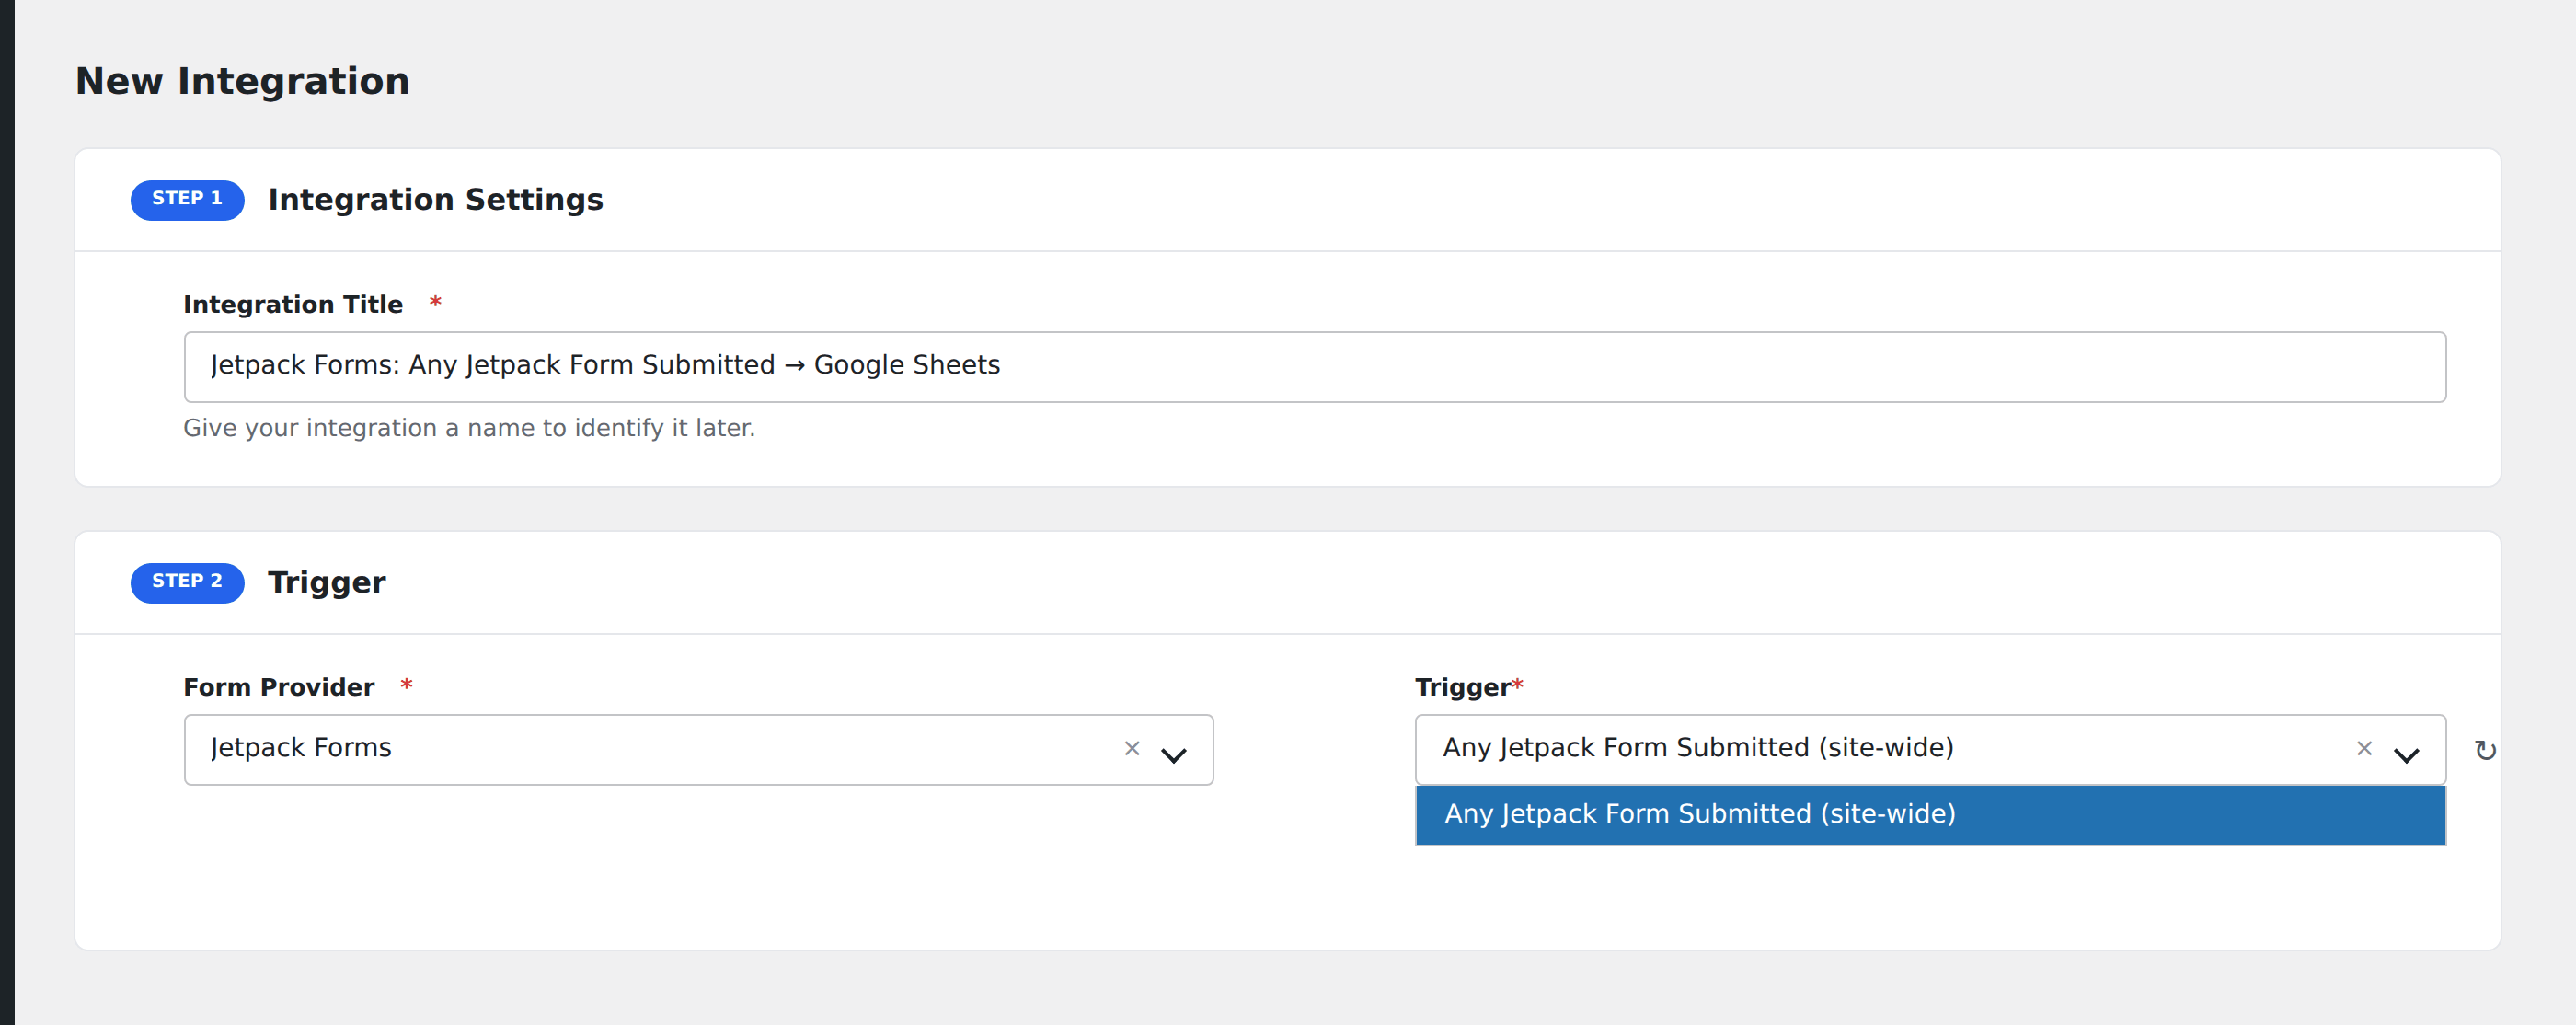Screen dimensions: 2576x1025
Task: Select highlighted Any Jetpack Form Submitted option
Action: point(1930,814)
